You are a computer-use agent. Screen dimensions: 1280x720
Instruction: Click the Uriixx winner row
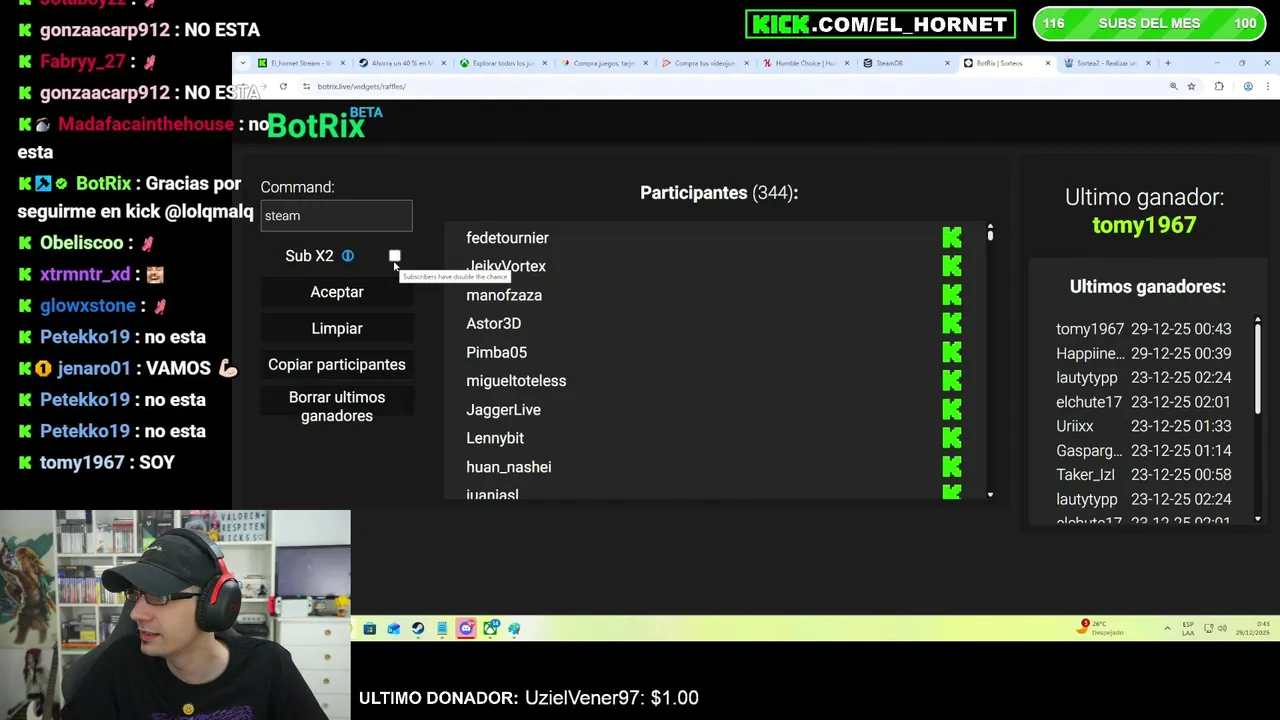tap(1144, 426)
